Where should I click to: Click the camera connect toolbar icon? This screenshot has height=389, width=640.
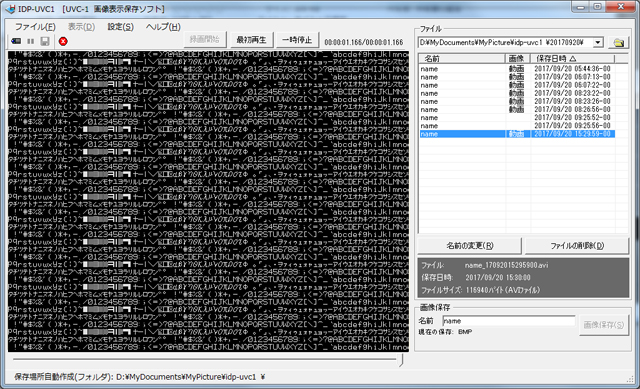(x=16, y=41)
